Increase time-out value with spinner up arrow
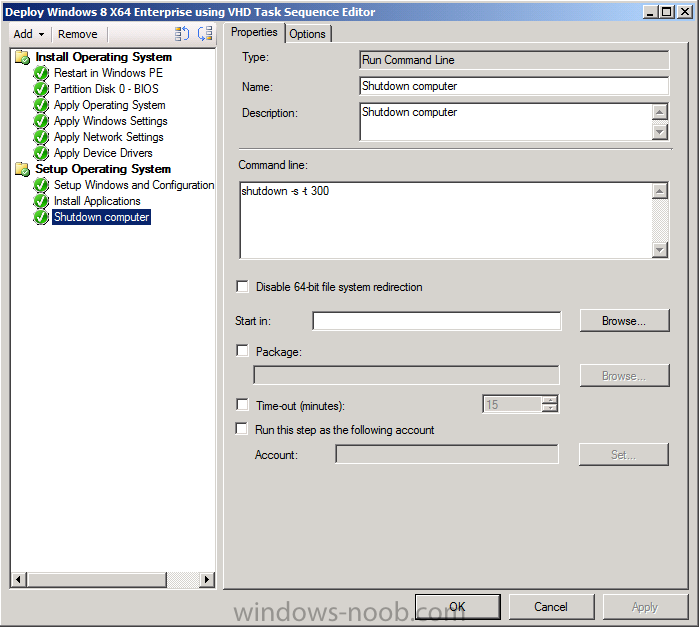Image resolution: width=699 pixels, height=627 pixels. click(x=550, y=400)
